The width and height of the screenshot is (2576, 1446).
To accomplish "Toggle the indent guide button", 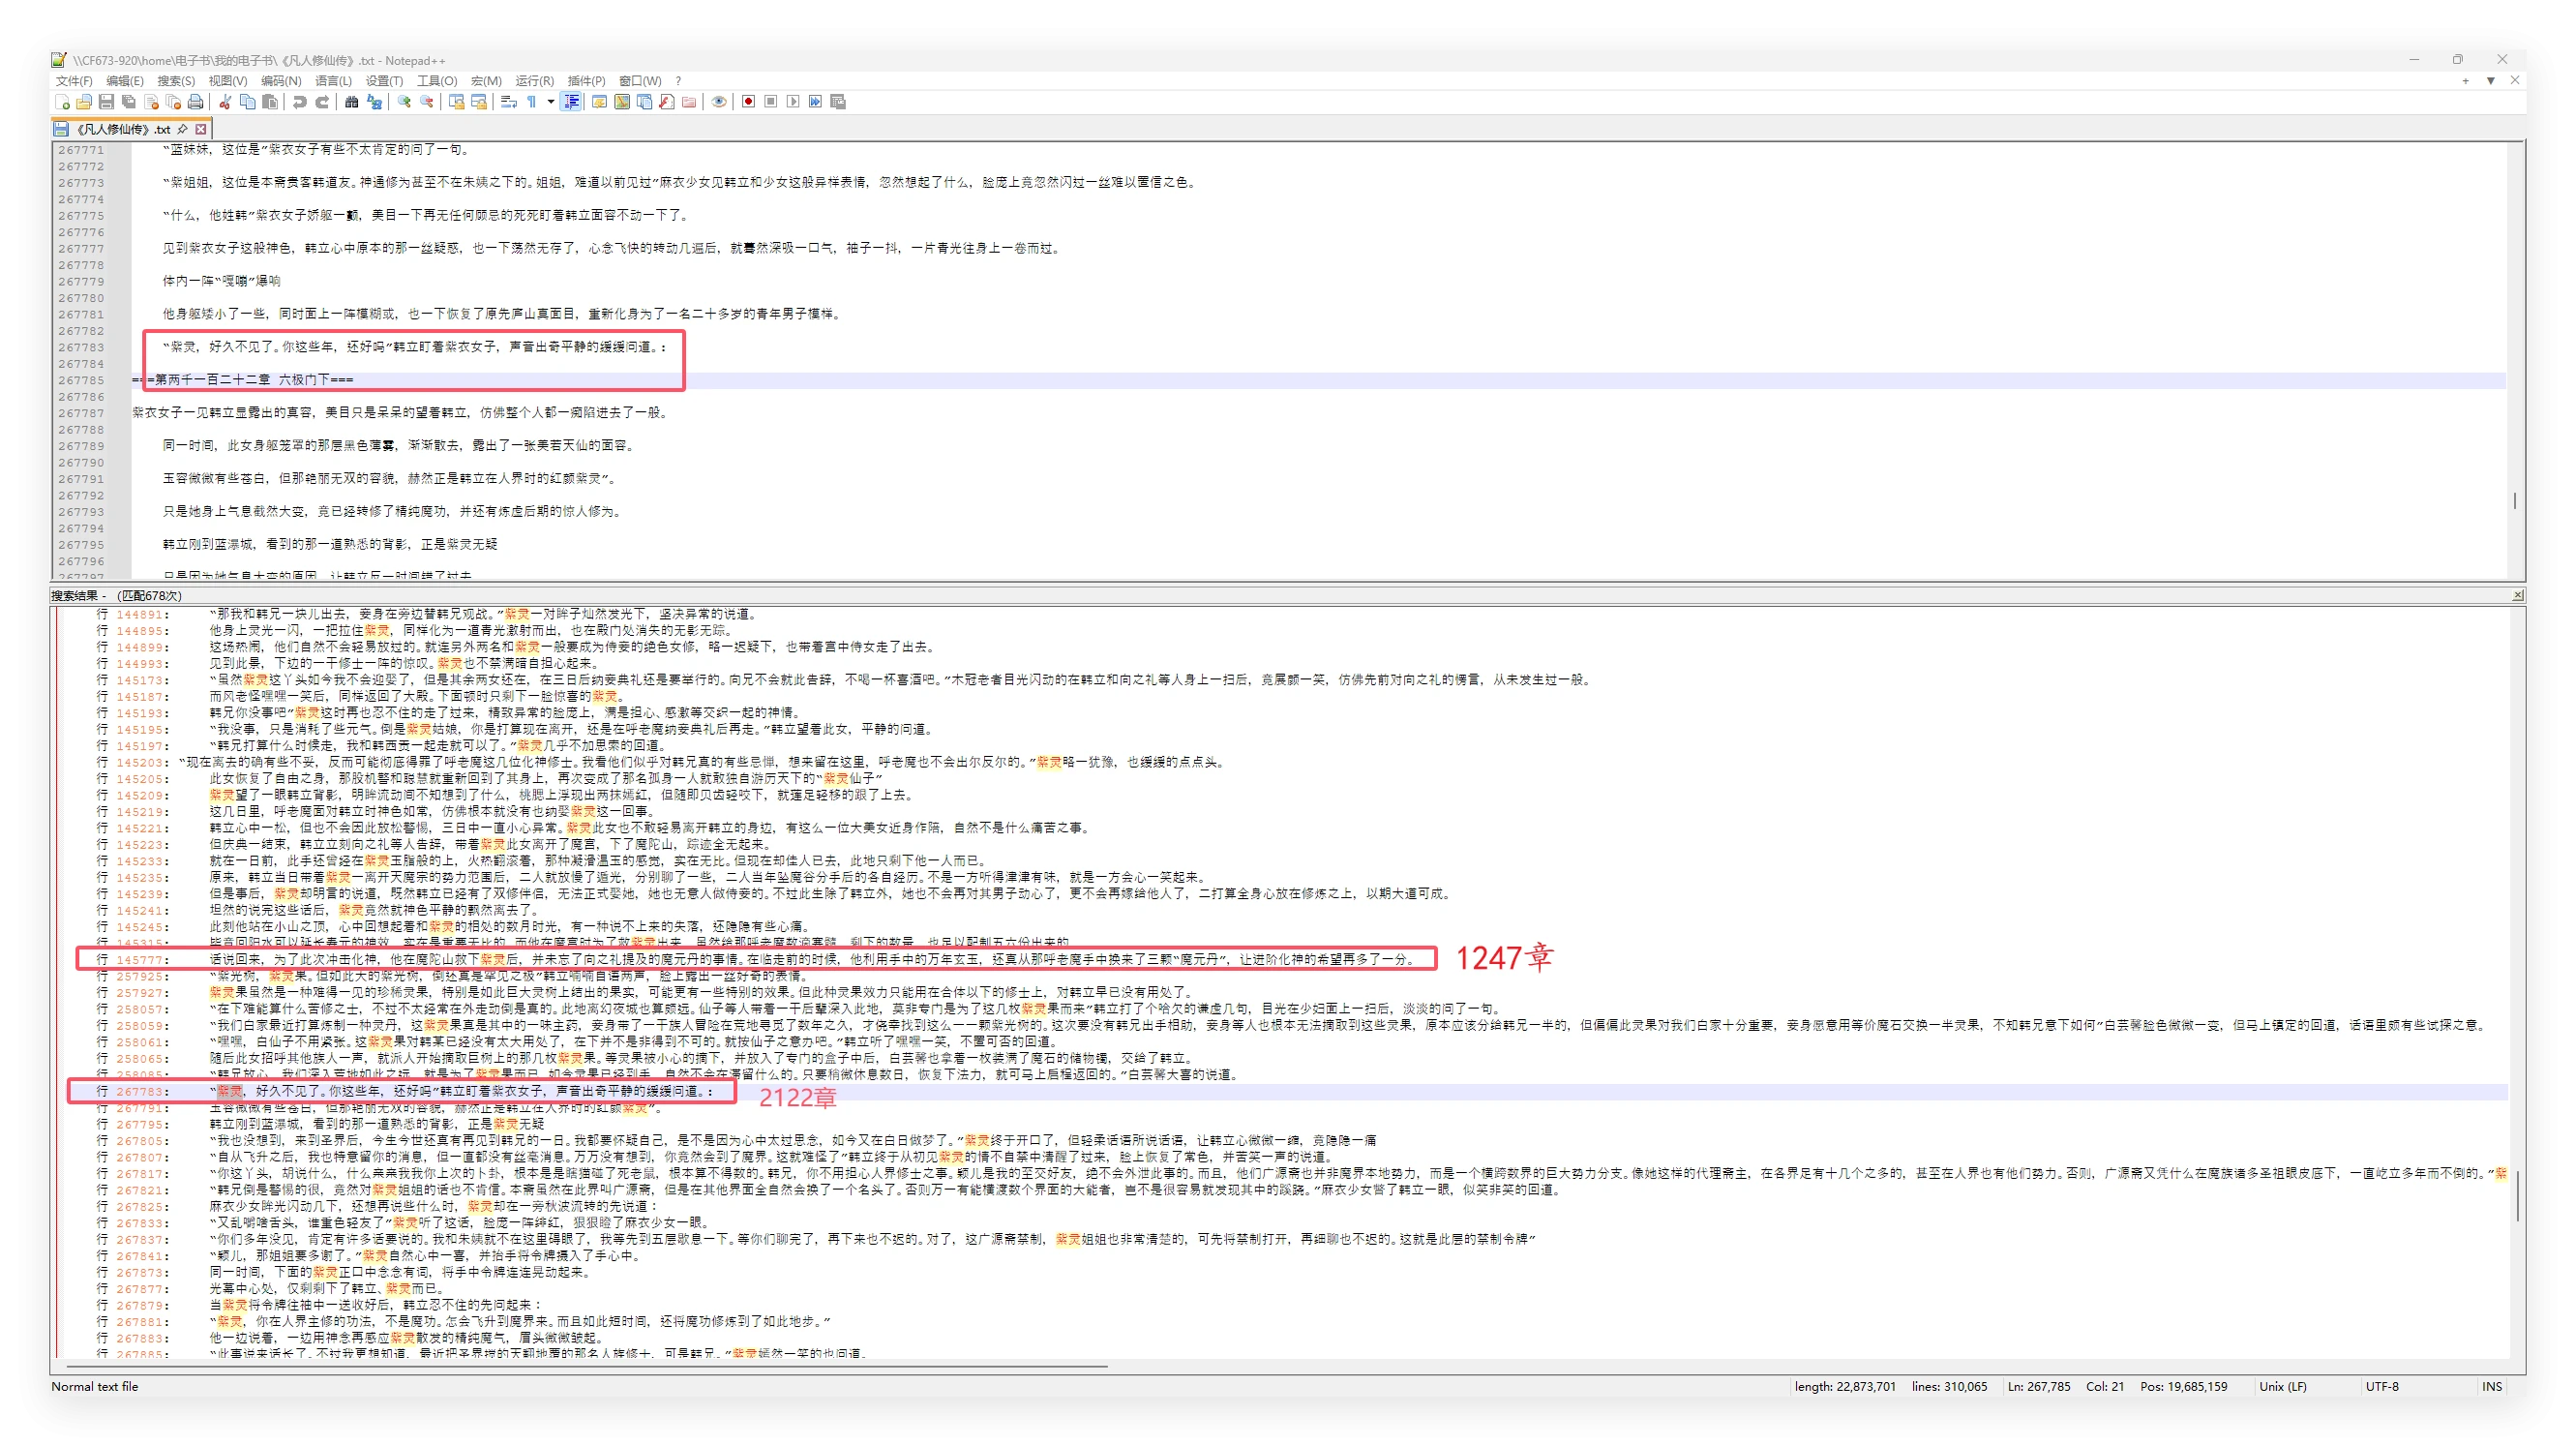I will [572, 102].
